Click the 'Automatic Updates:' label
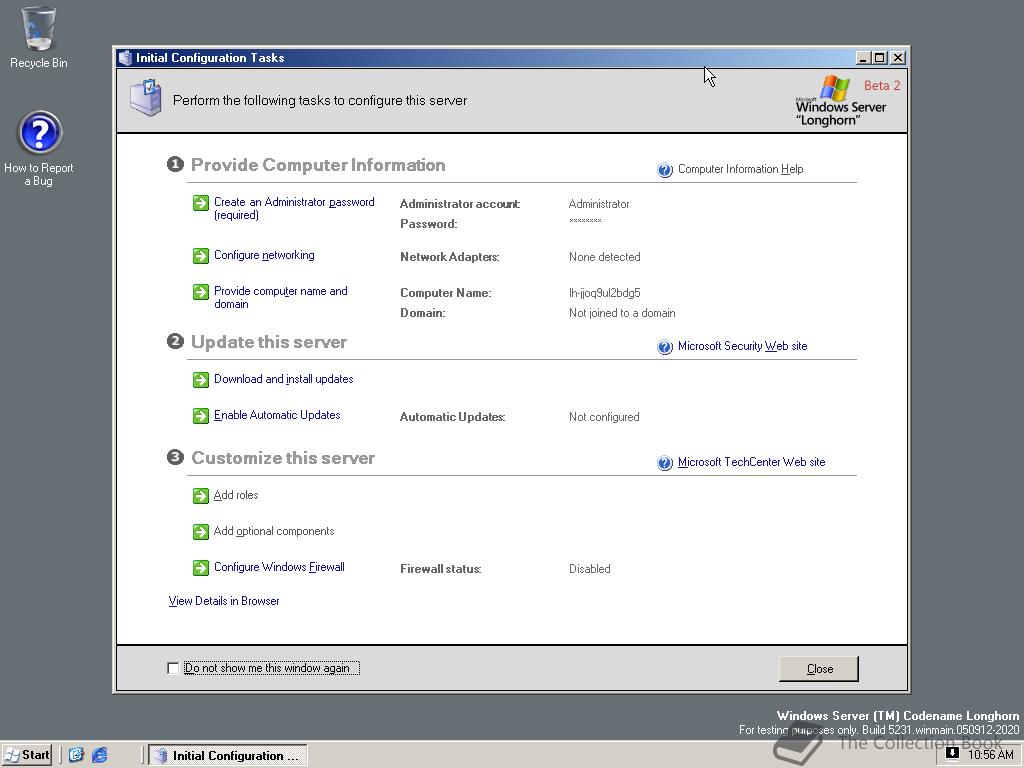Screen dimensions: 1024x768 [x=452, y=417]
